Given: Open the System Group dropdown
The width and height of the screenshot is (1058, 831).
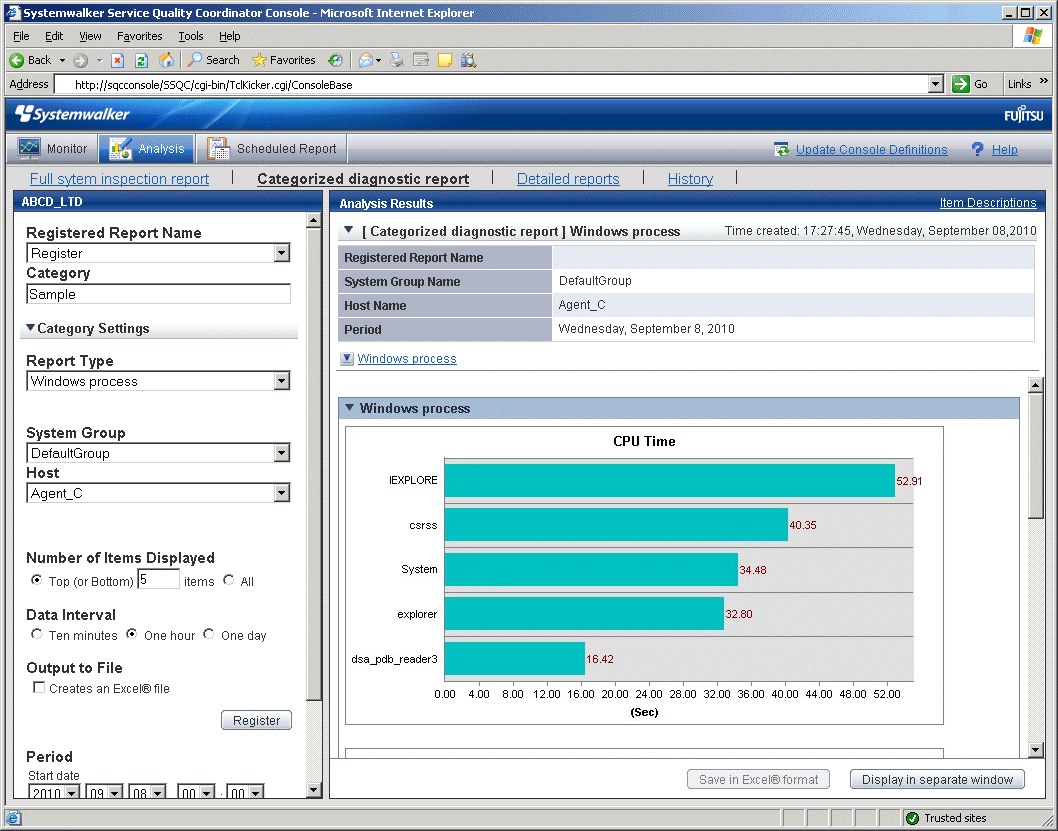Looking at the screenshot, I should [x=281, y=453].
